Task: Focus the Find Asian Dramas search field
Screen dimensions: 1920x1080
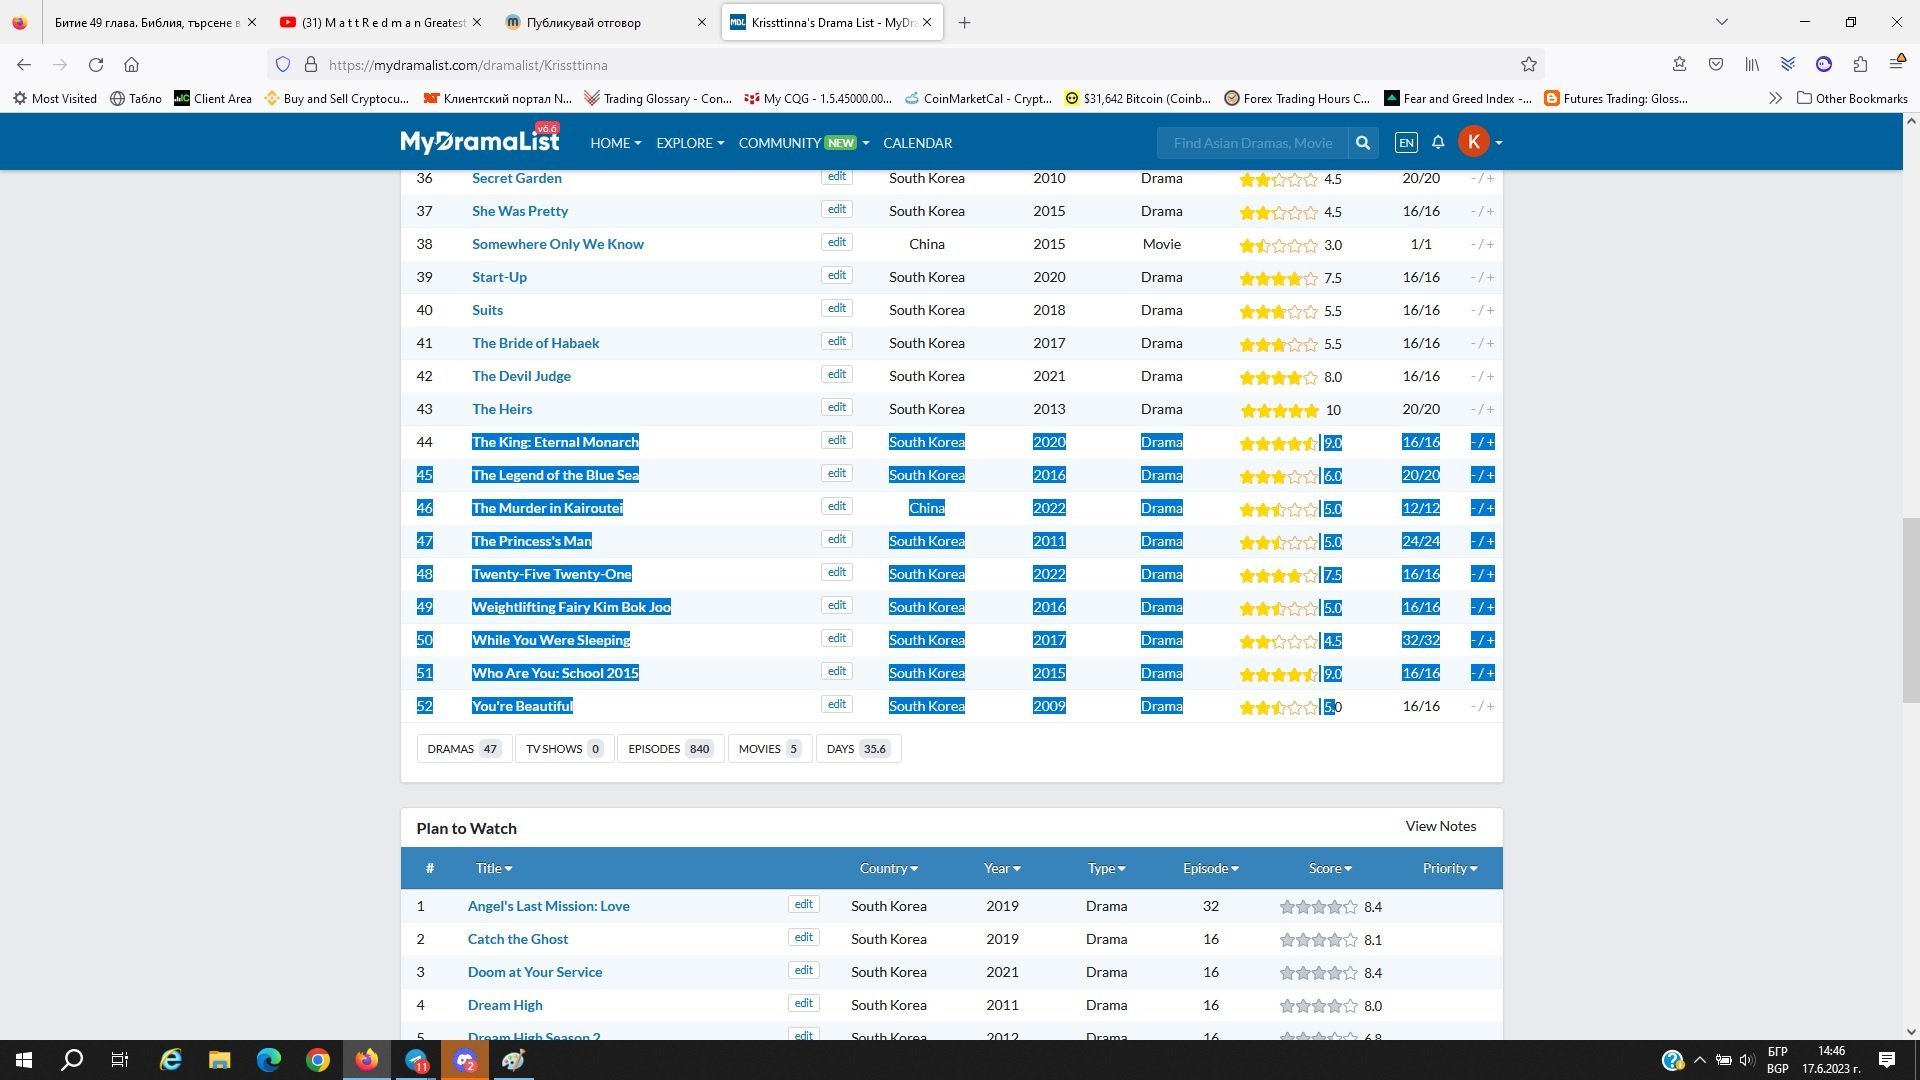Action: 1252,143
